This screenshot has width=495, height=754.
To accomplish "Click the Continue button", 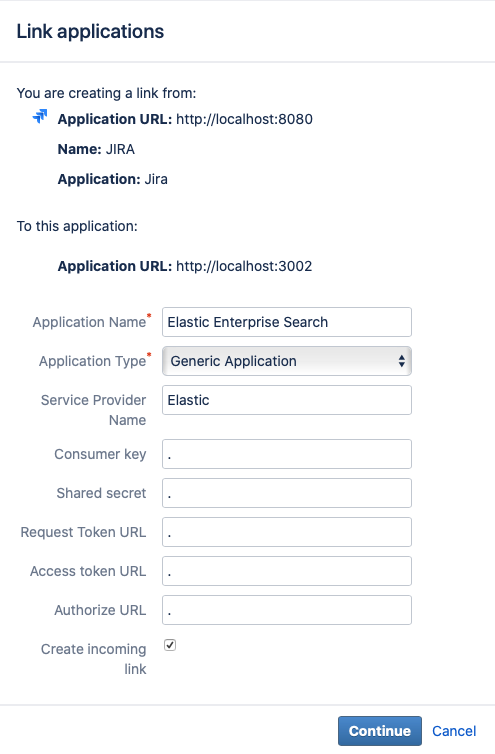I will (x=380, y=731).
